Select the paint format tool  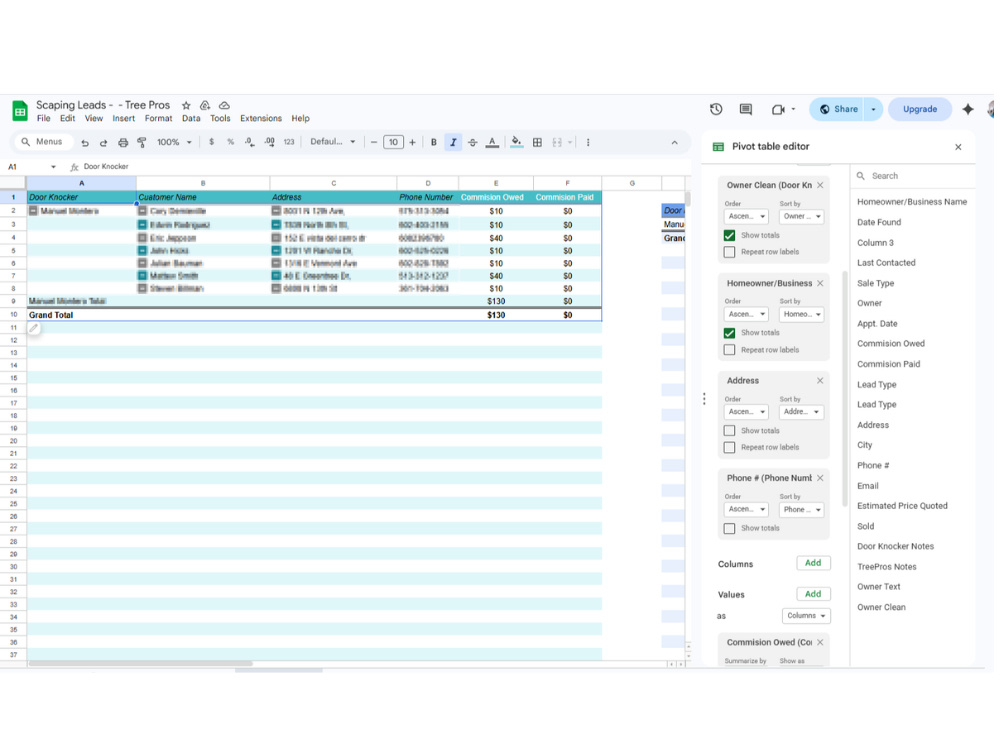click(142, 143)
